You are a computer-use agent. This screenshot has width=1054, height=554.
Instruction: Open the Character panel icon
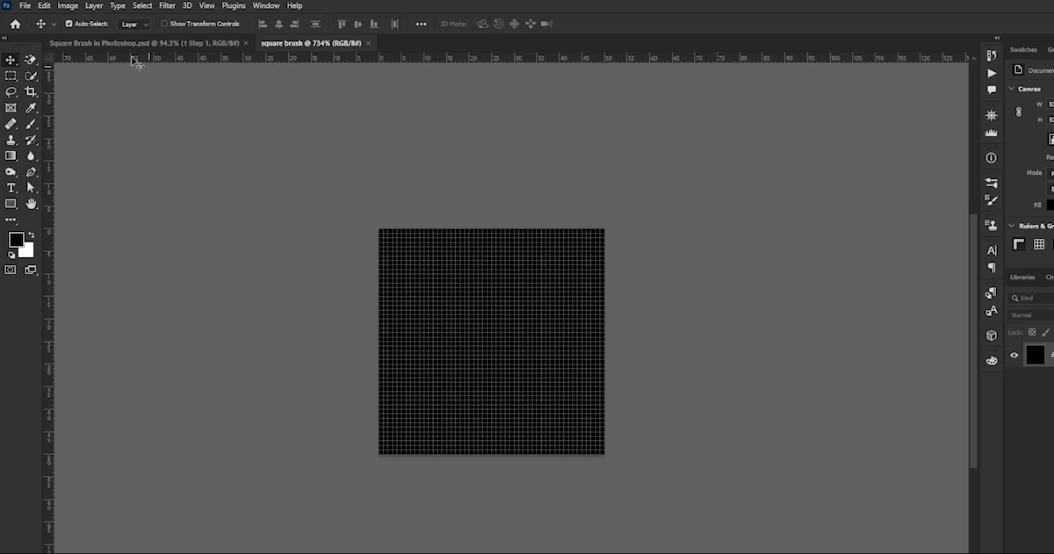[x=991, y=250]
